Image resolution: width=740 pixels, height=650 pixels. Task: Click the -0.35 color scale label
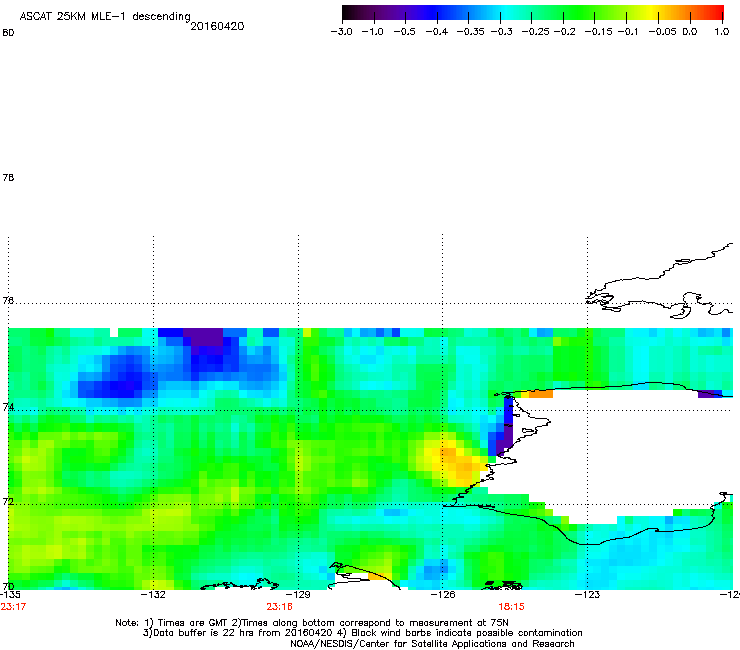click(471, 32)
